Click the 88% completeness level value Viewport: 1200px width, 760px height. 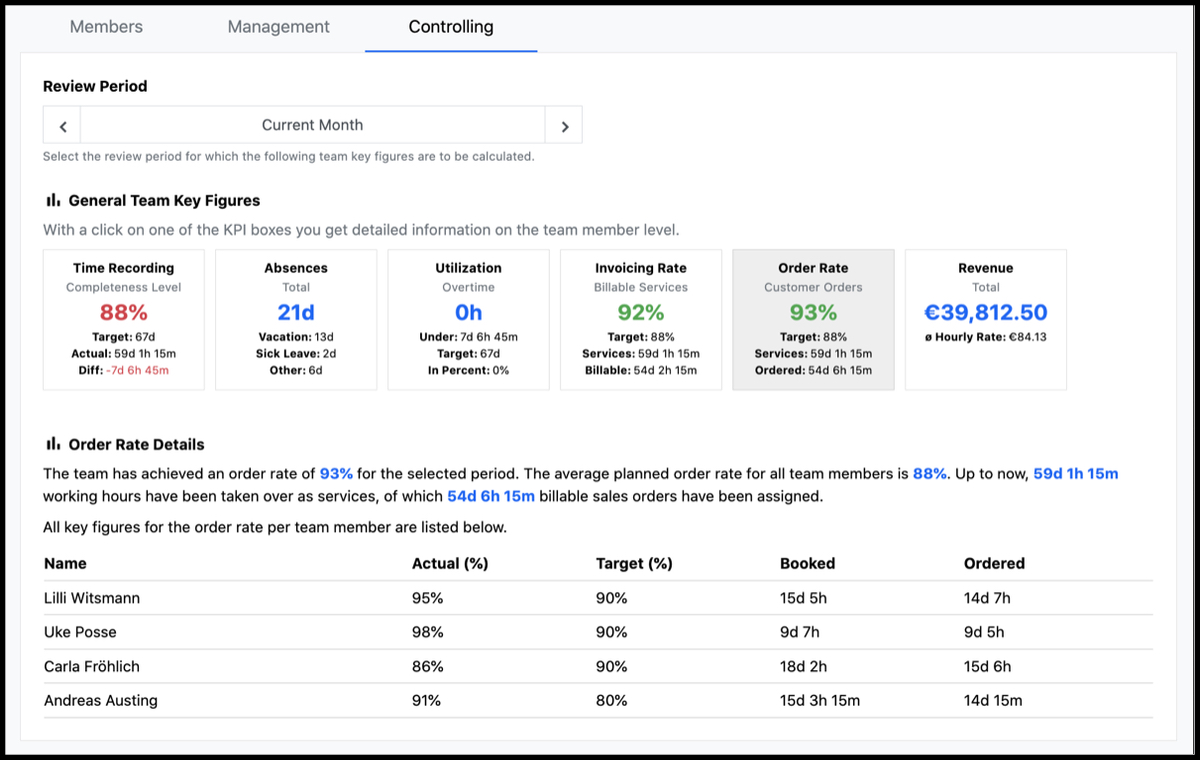pos(124,312)
